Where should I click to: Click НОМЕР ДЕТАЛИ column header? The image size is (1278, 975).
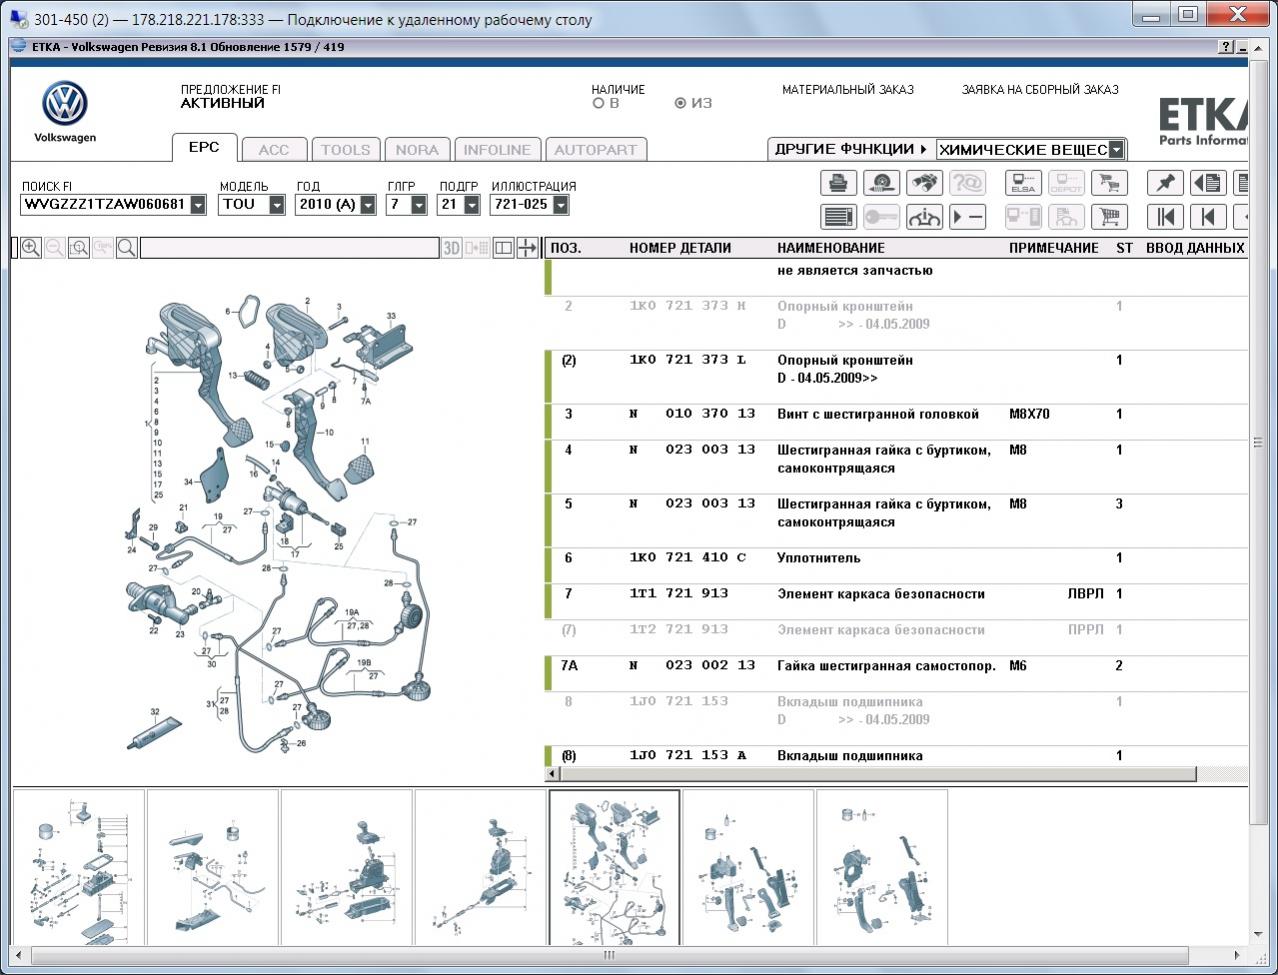[x=680, y=248]
